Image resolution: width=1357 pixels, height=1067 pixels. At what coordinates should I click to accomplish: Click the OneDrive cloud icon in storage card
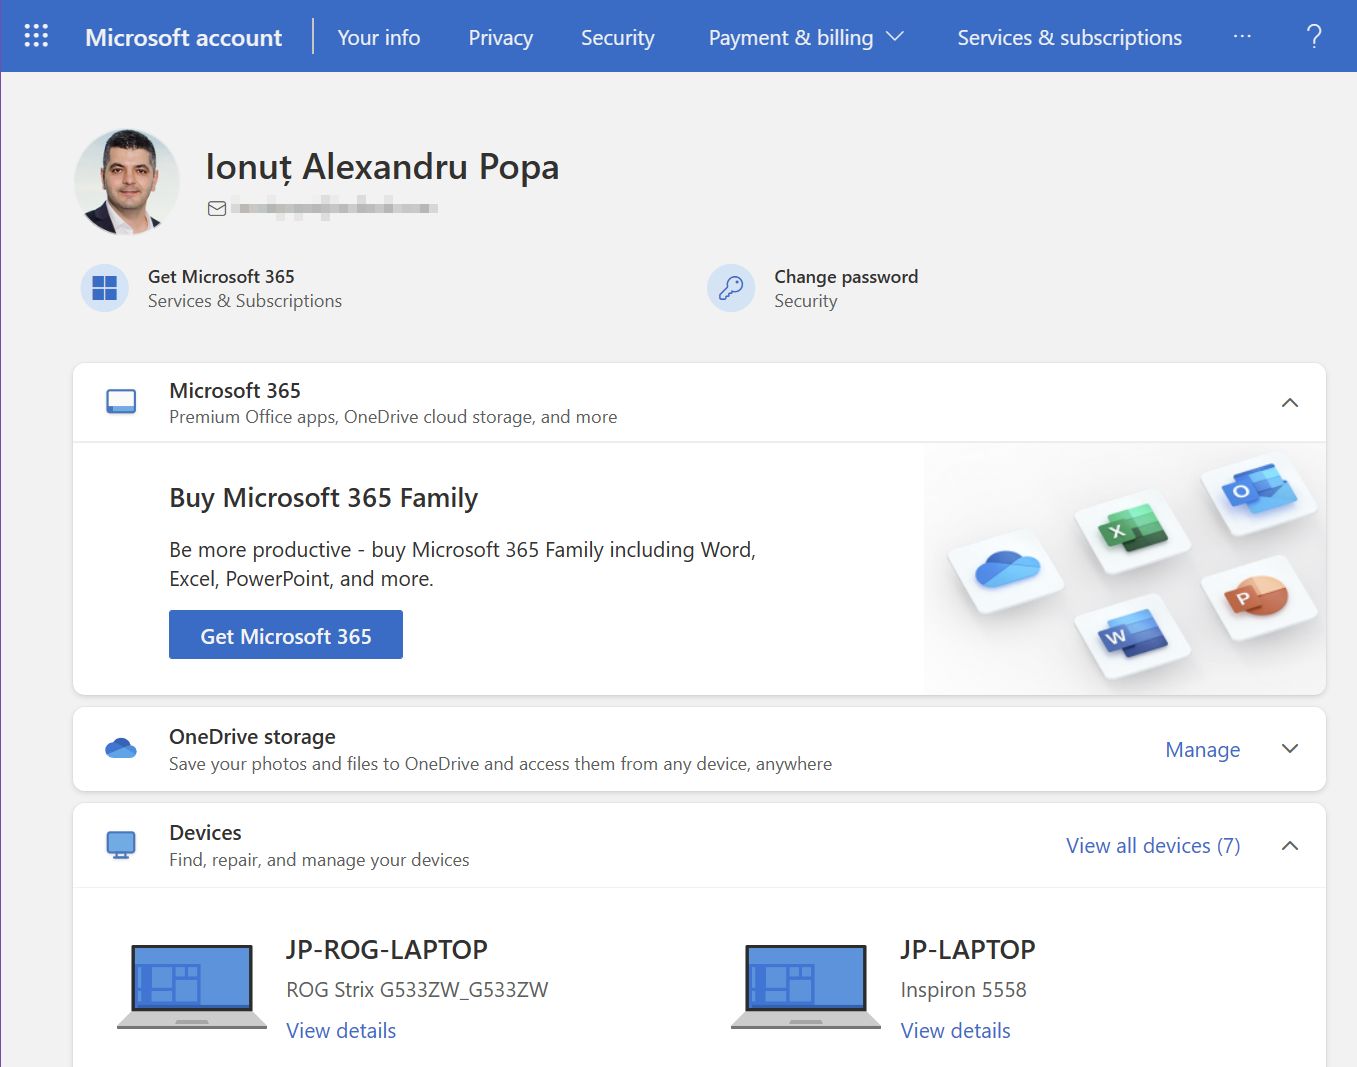pyautogui.click(x=121, y=748)
